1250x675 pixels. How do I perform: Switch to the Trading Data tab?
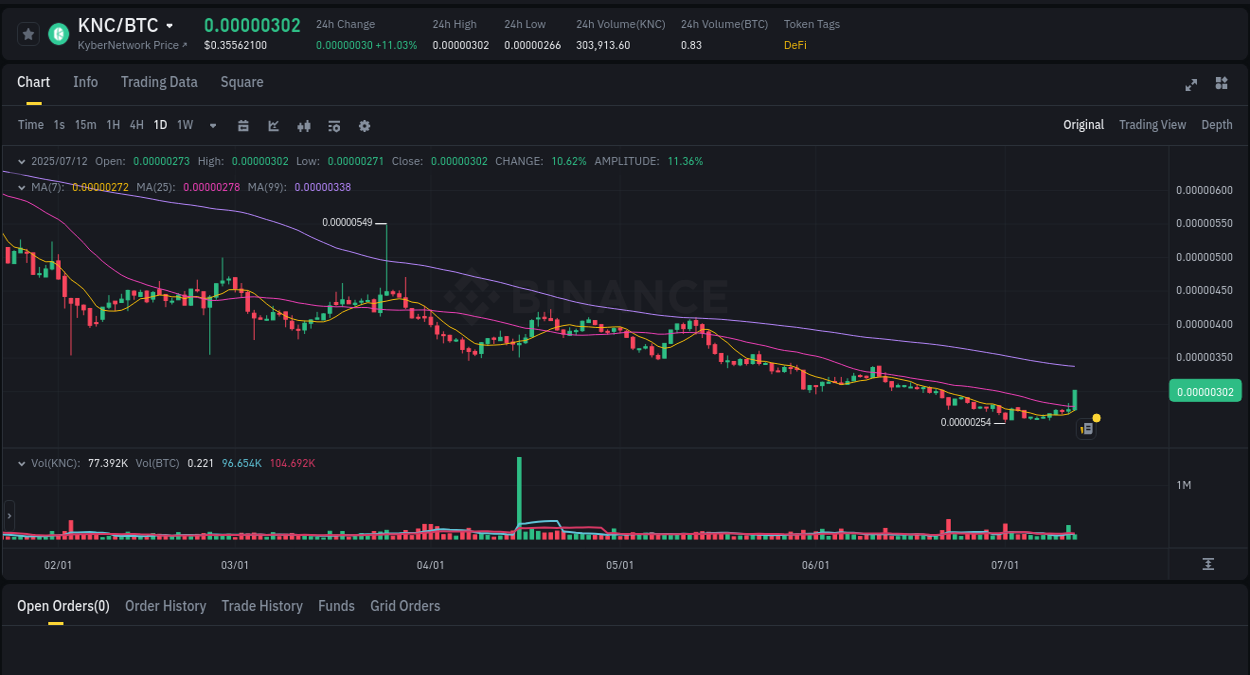point(159,82)
